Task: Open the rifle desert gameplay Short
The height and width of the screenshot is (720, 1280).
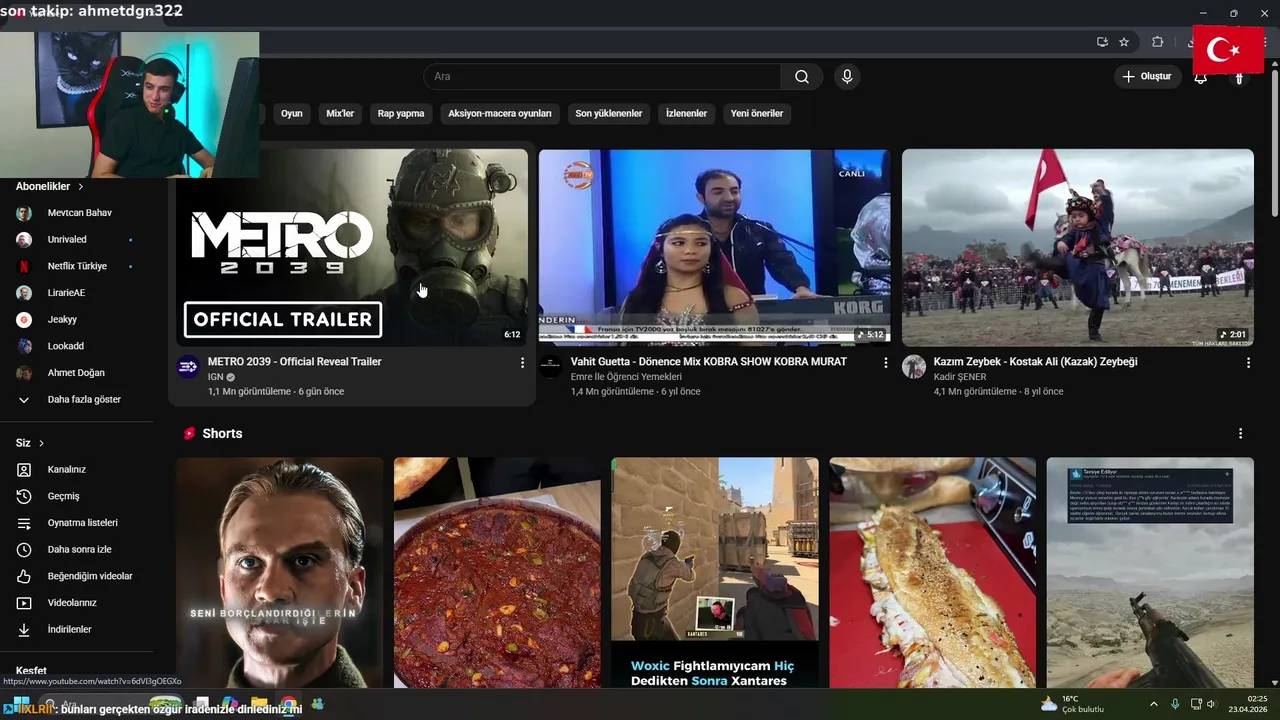Action: coord(1150,573)
